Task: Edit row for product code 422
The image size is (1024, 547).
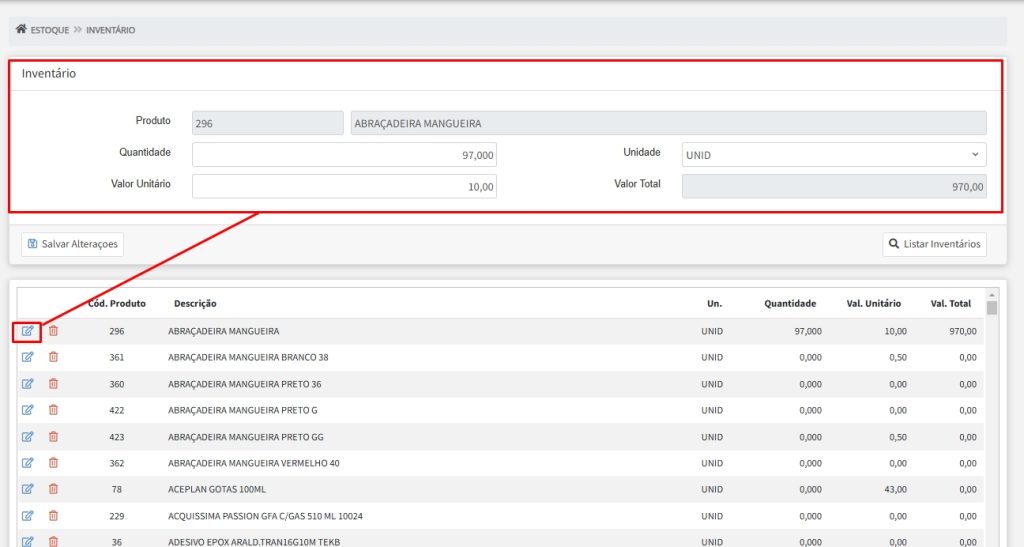Action: (x=27, y=410)
